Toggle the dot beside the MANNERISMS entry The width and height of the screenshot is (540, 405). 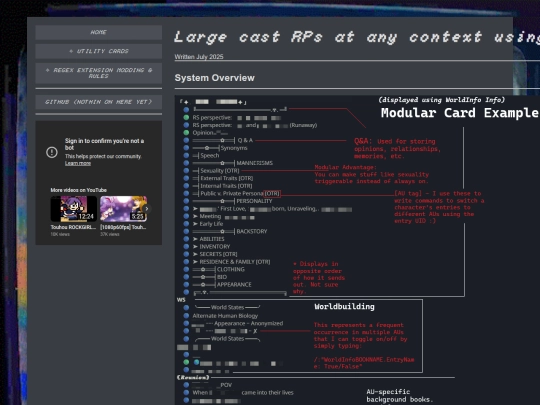click(x=186, y=163)
